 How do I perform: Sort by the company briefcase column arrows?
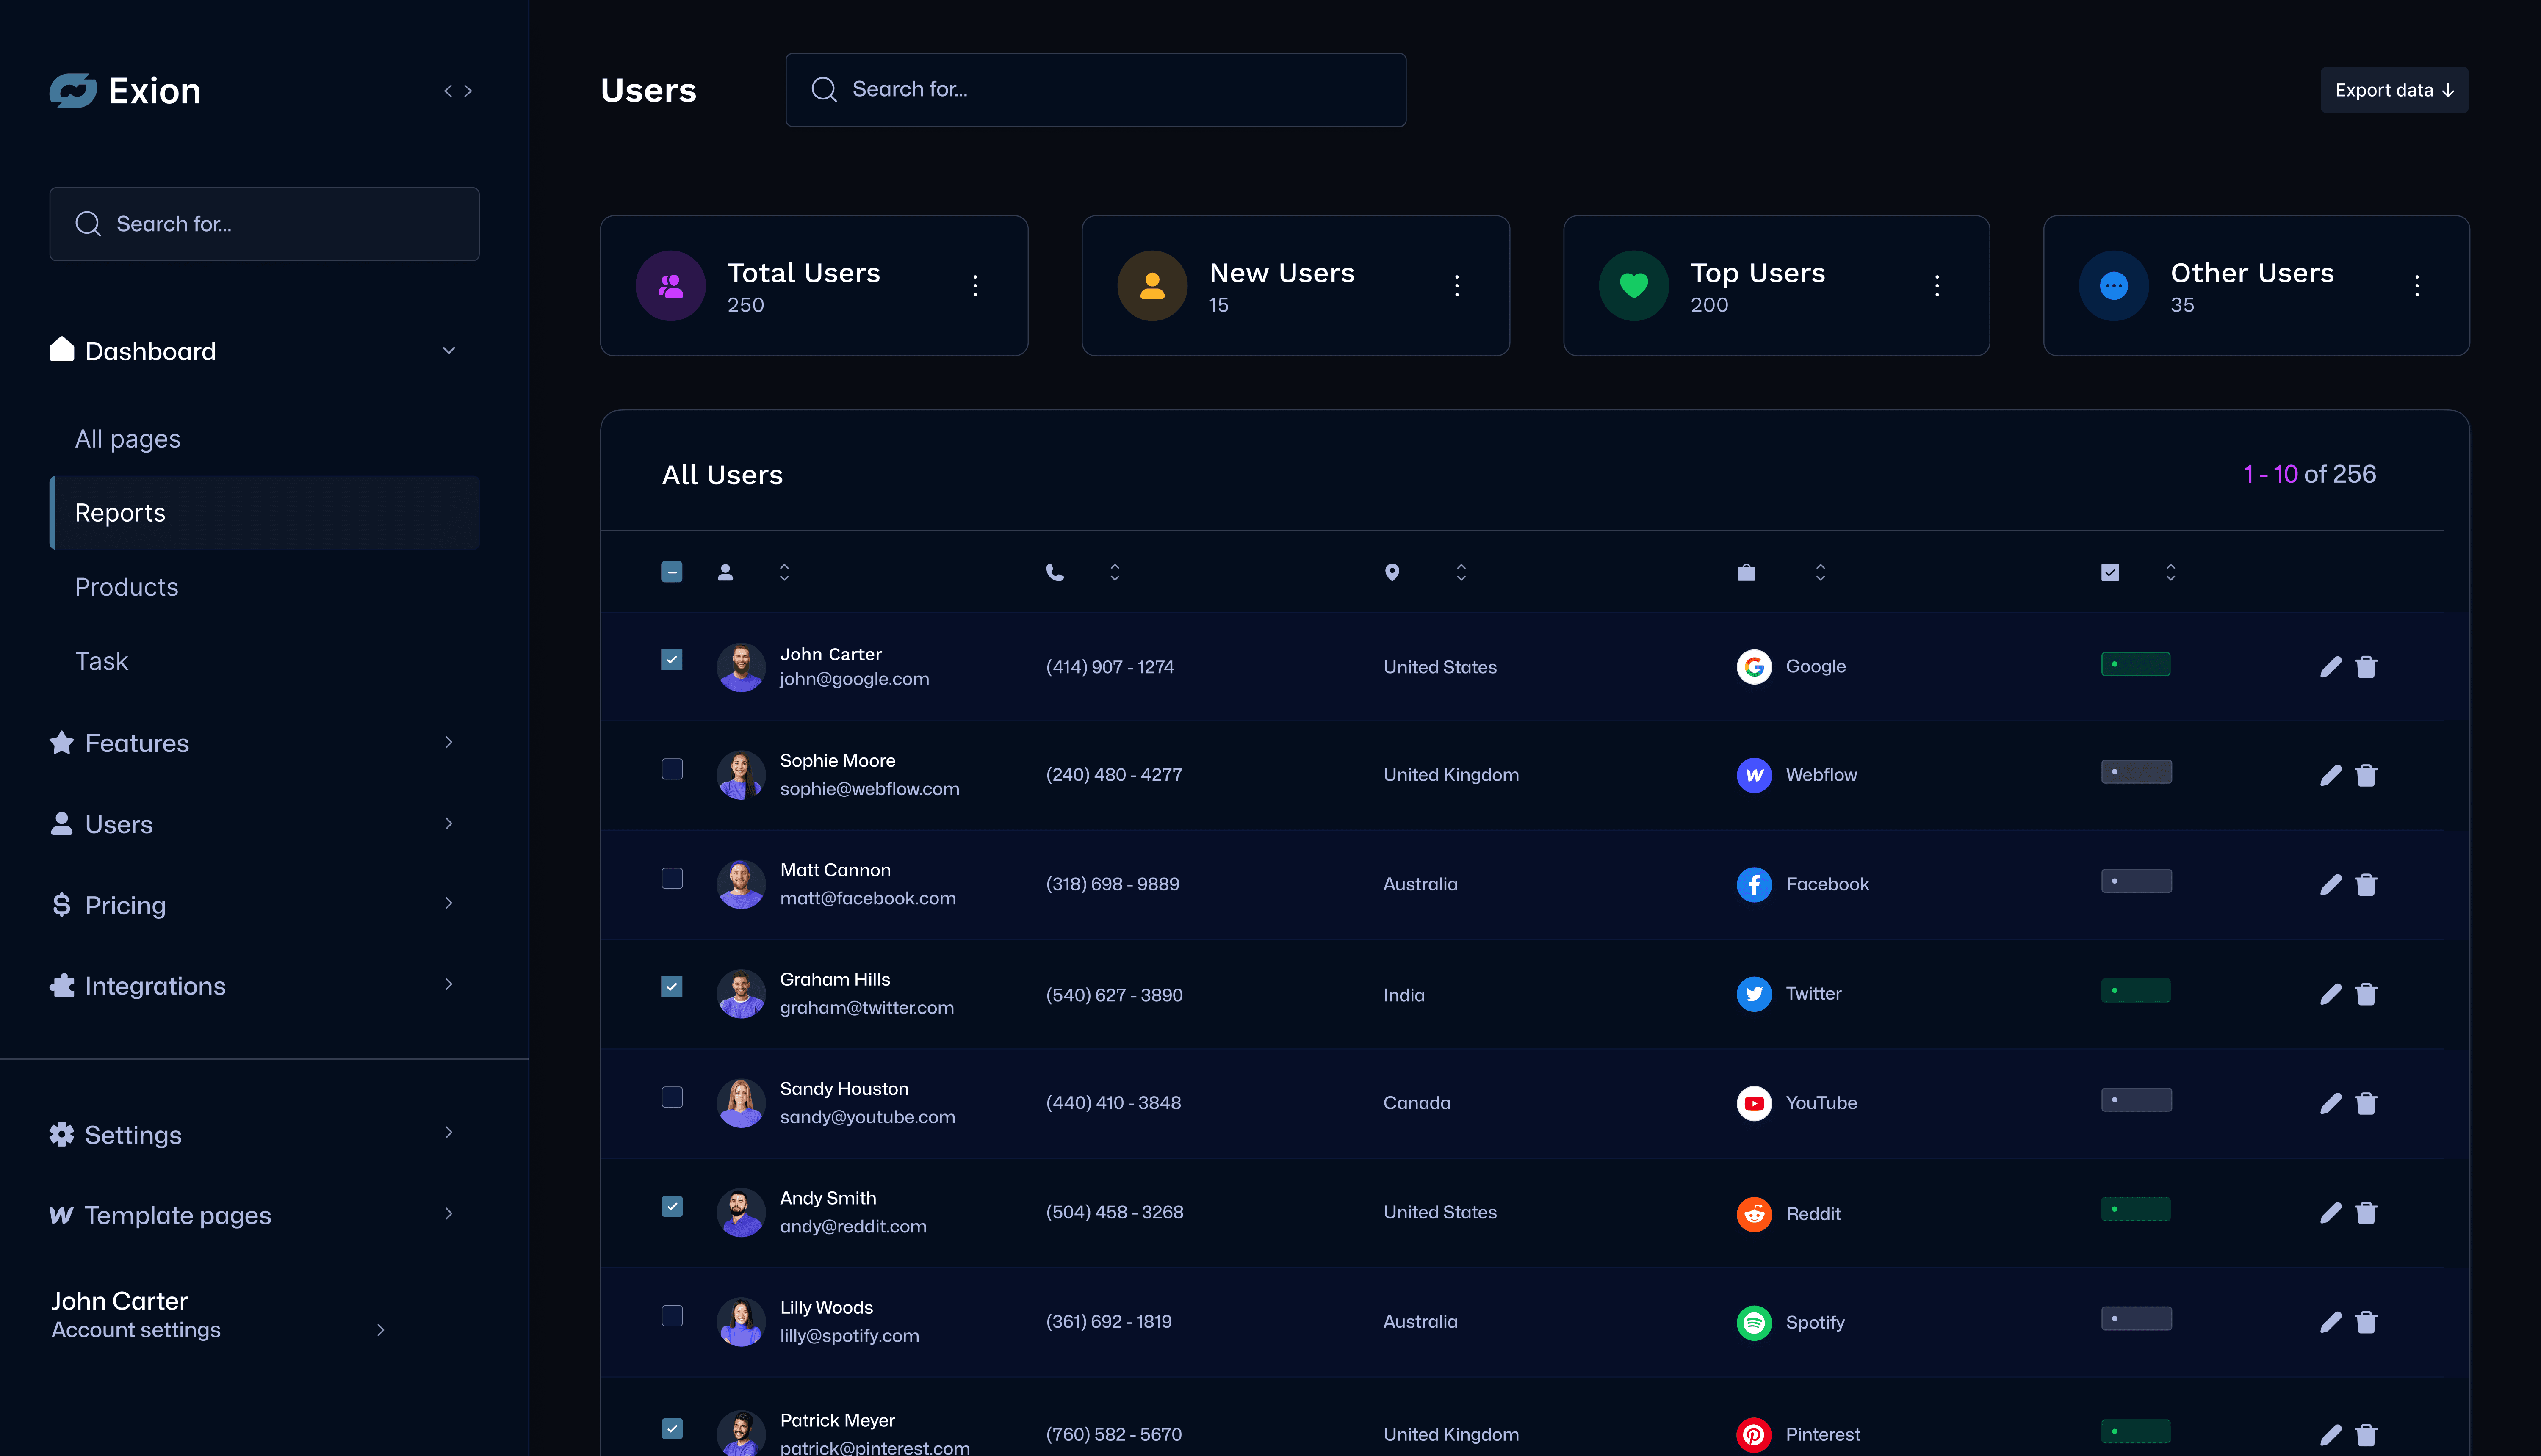pyautogui.click(x=1820, y=573)
